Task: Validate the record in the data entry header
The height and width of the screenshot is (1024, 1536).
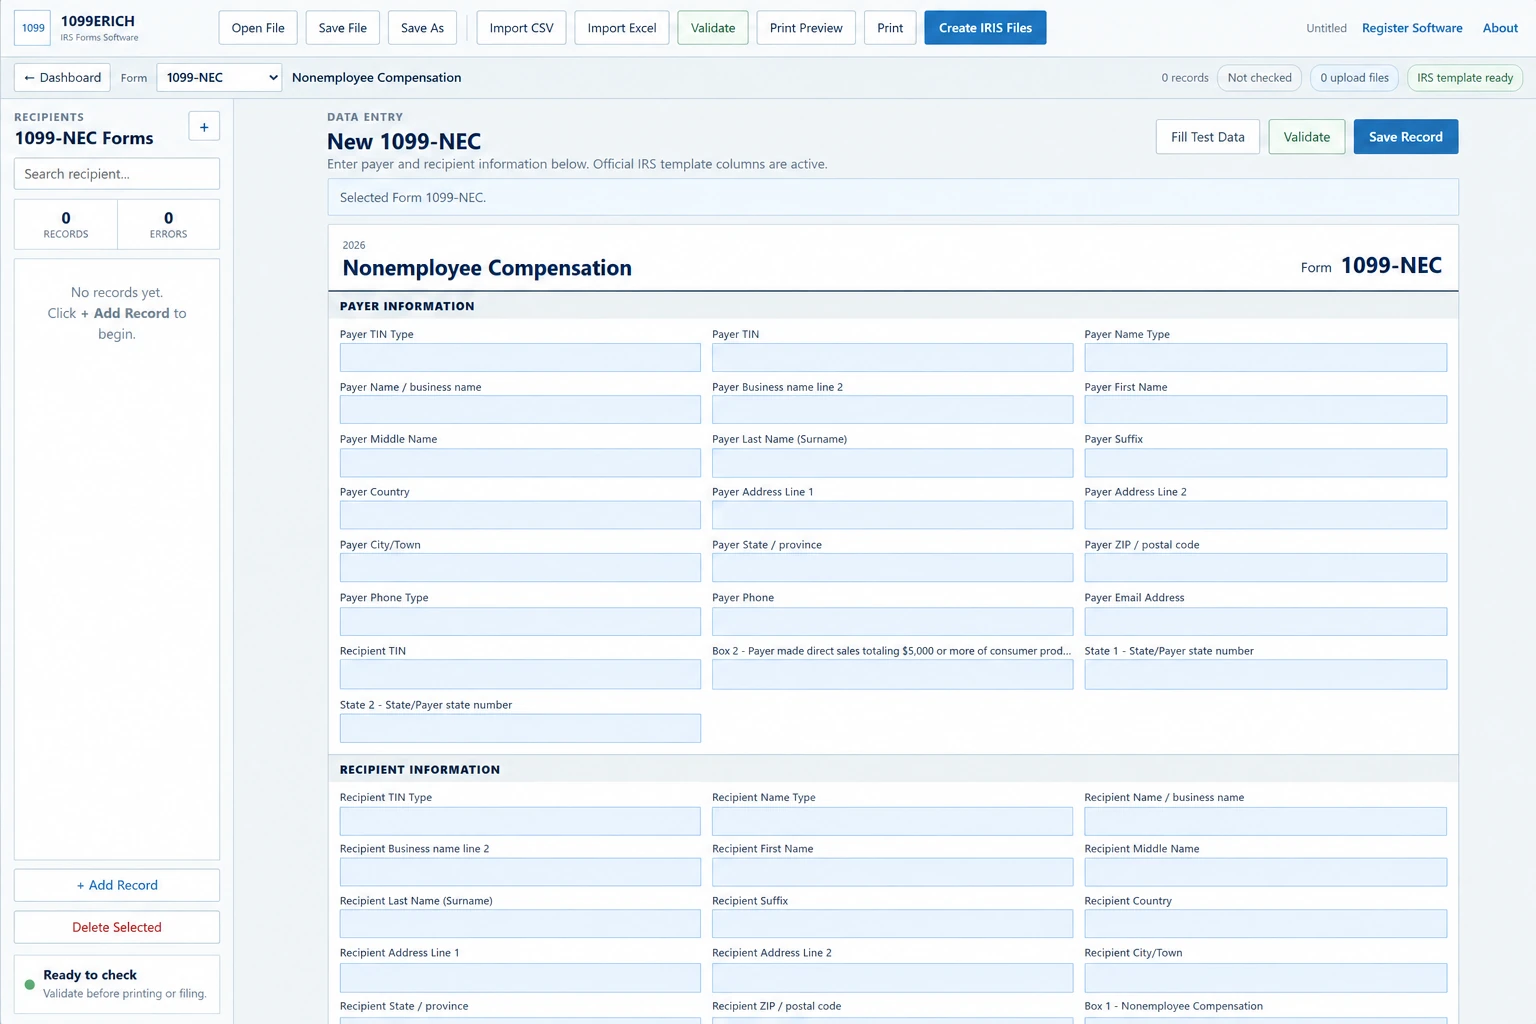Action: pos(1307,137)
